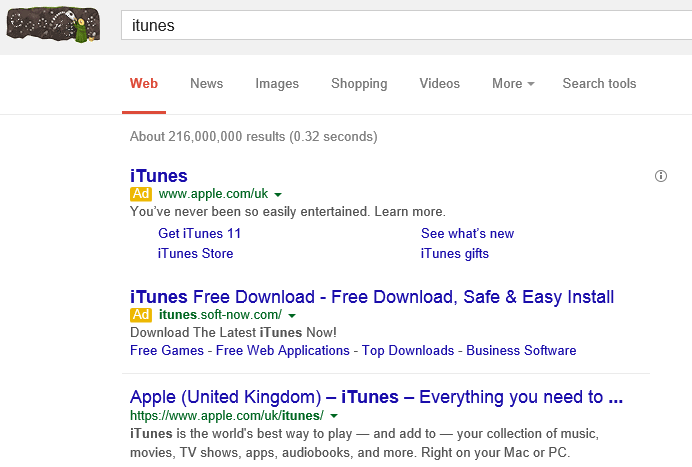Open Apple (United Kingdom) – iTunes result
The height and width of the screenshot is (467, 692).
pyautogui.click(x=376, y=397)
